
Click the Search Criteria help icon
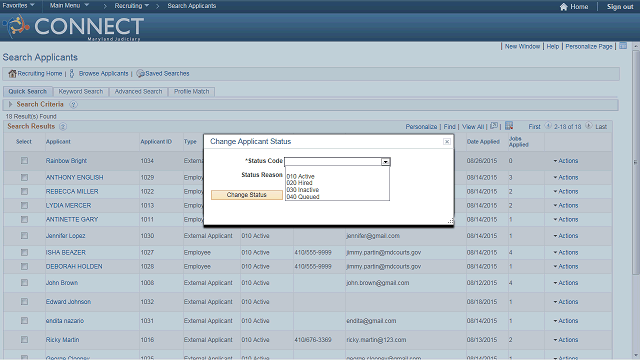point(73,104)
